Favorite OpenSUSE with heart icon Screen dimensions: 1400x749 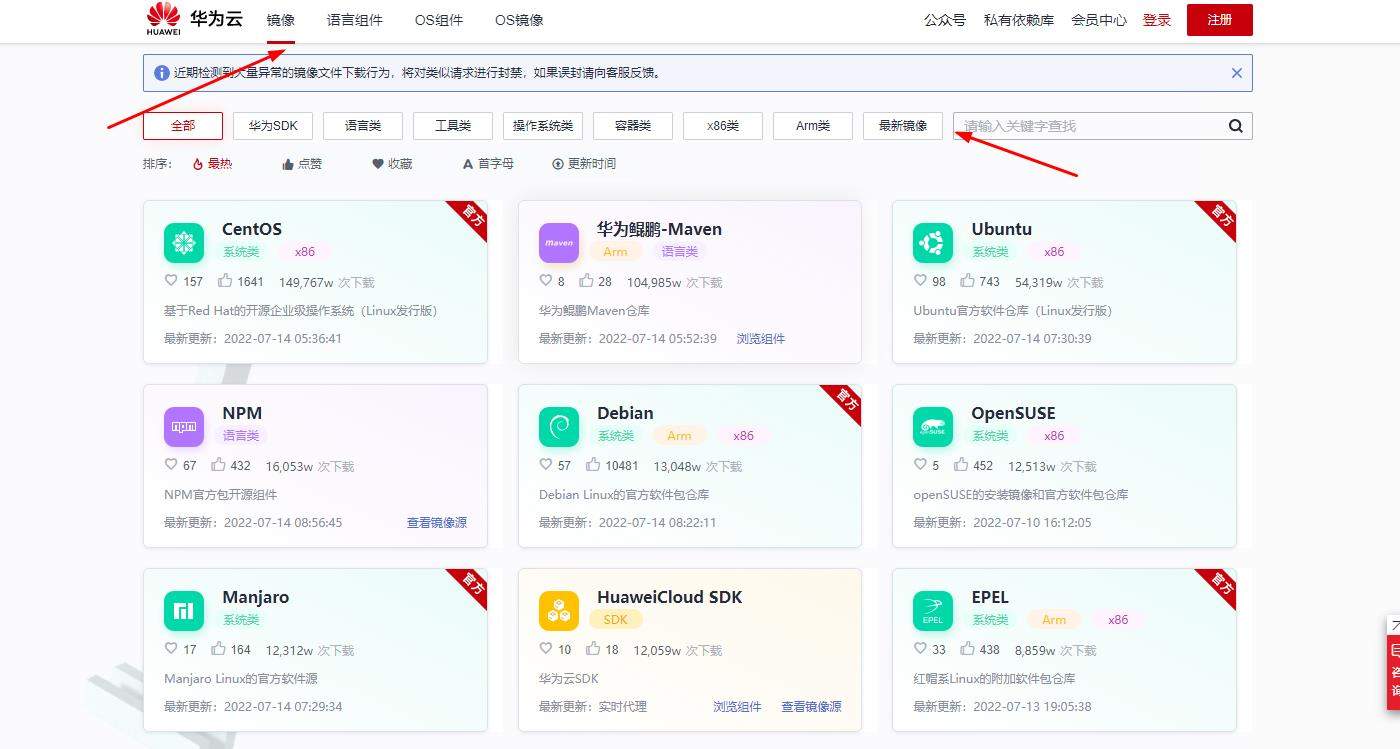pos(920,465)
